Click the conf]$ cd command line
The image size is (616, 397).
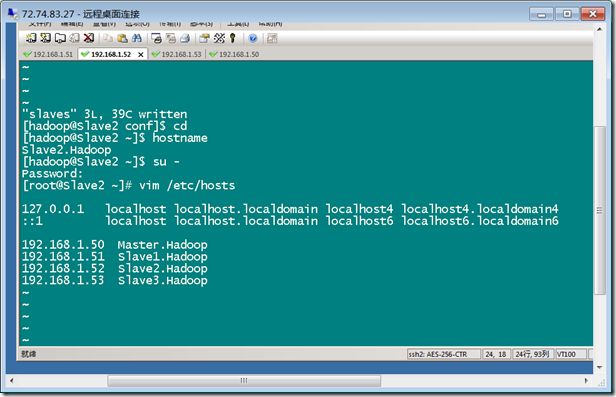click(x=104, y=126)
